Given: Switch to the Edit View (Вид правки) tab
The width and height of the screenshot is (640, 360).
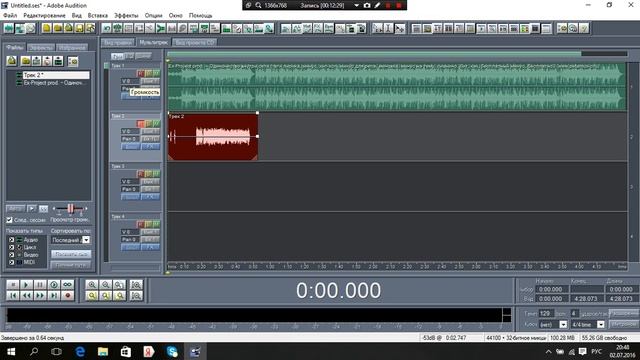Looking at the screenshot, I should pyautogui.click(x=118, y=42).
